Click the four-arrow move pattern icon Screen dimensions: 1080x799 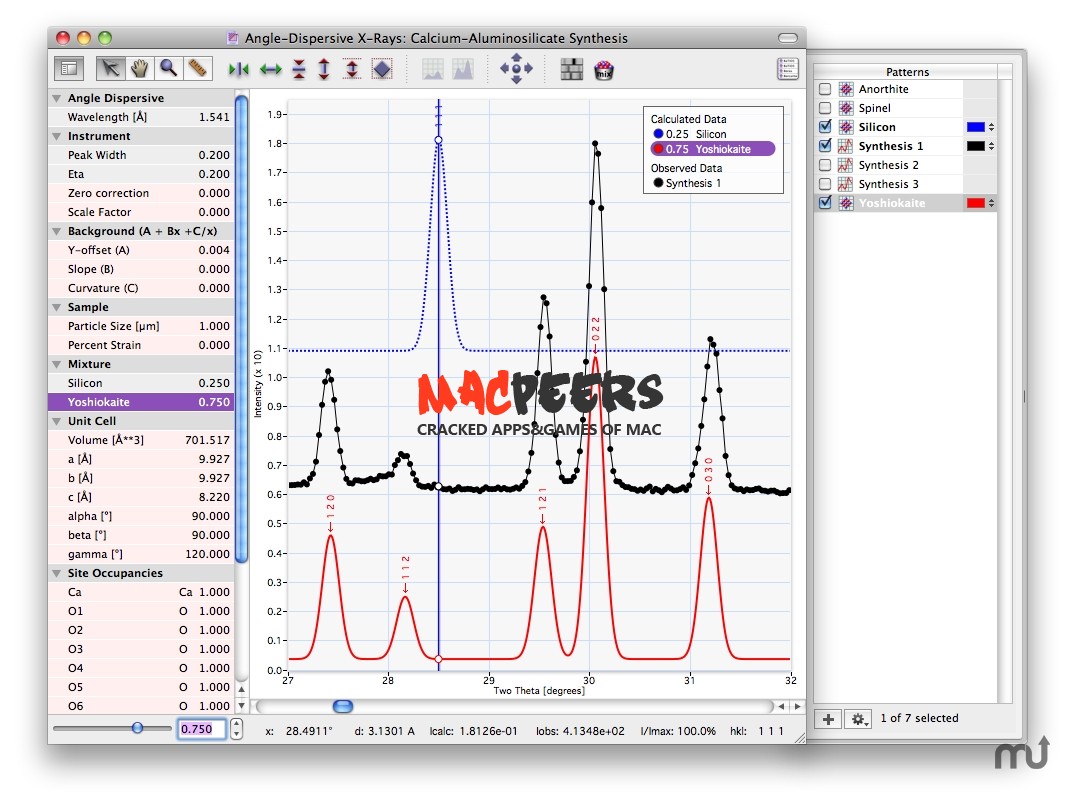[x=516, y=69]
